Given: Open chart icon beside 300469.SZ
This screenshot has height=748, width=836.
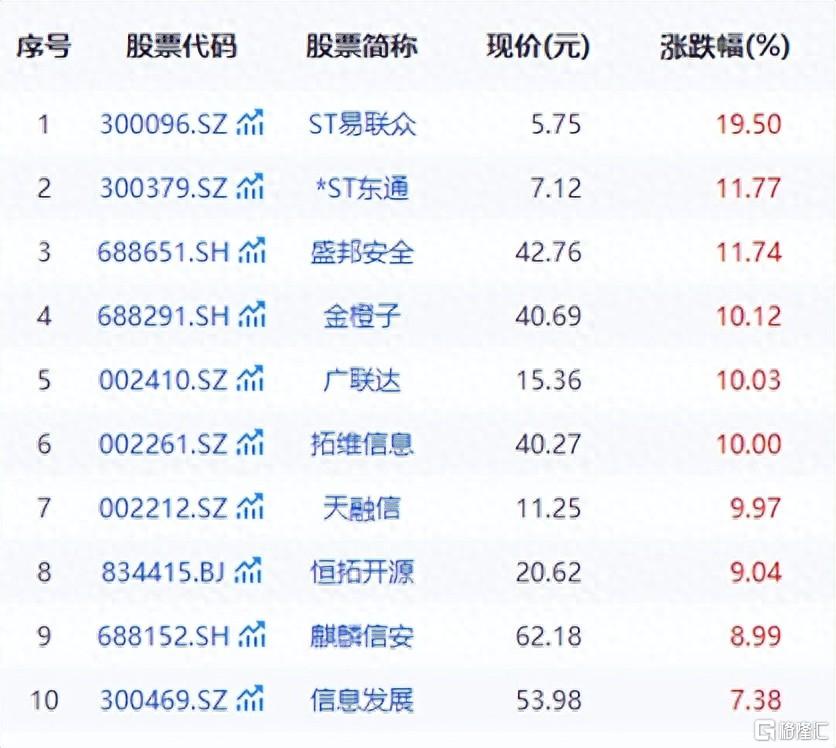Looking at the screenshot, I should (x=251, y=698).
